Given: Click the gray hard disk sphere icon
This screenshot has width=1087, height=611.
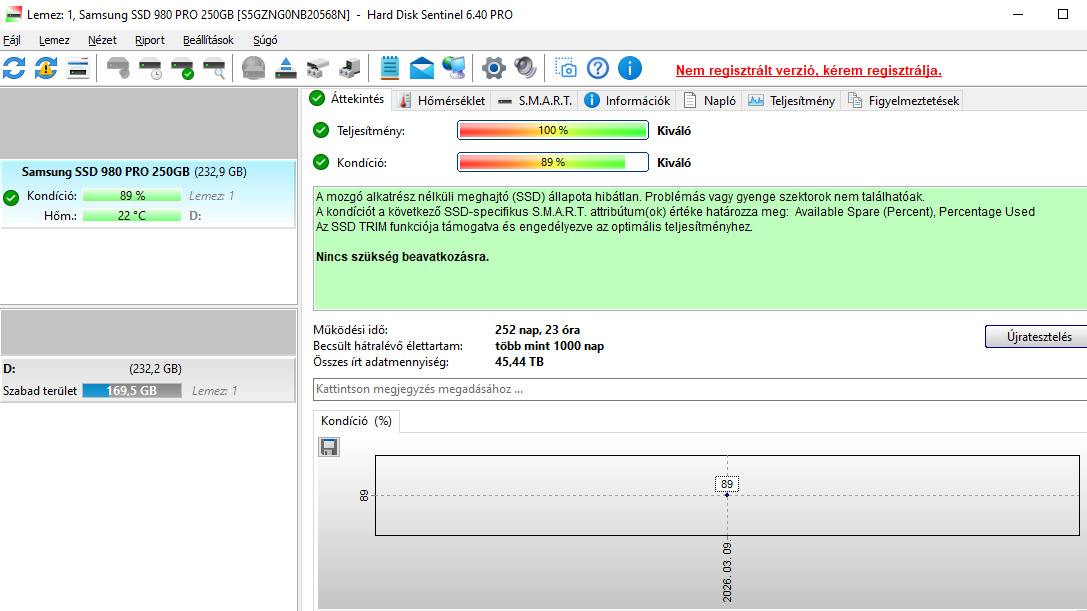Looking at the screenshot, I should click(x=254, y=68).
